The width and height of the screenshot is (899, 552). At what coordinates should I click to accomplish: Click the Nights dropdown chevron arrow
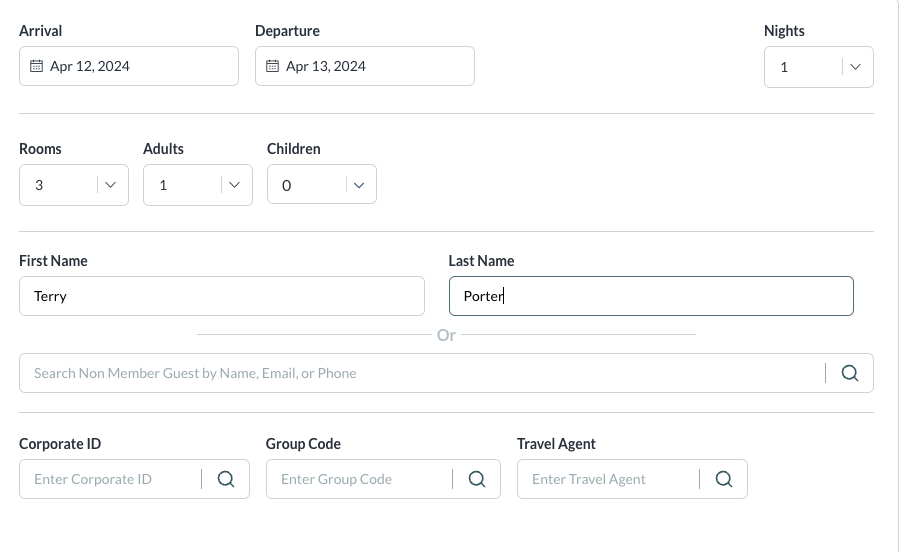855,67
